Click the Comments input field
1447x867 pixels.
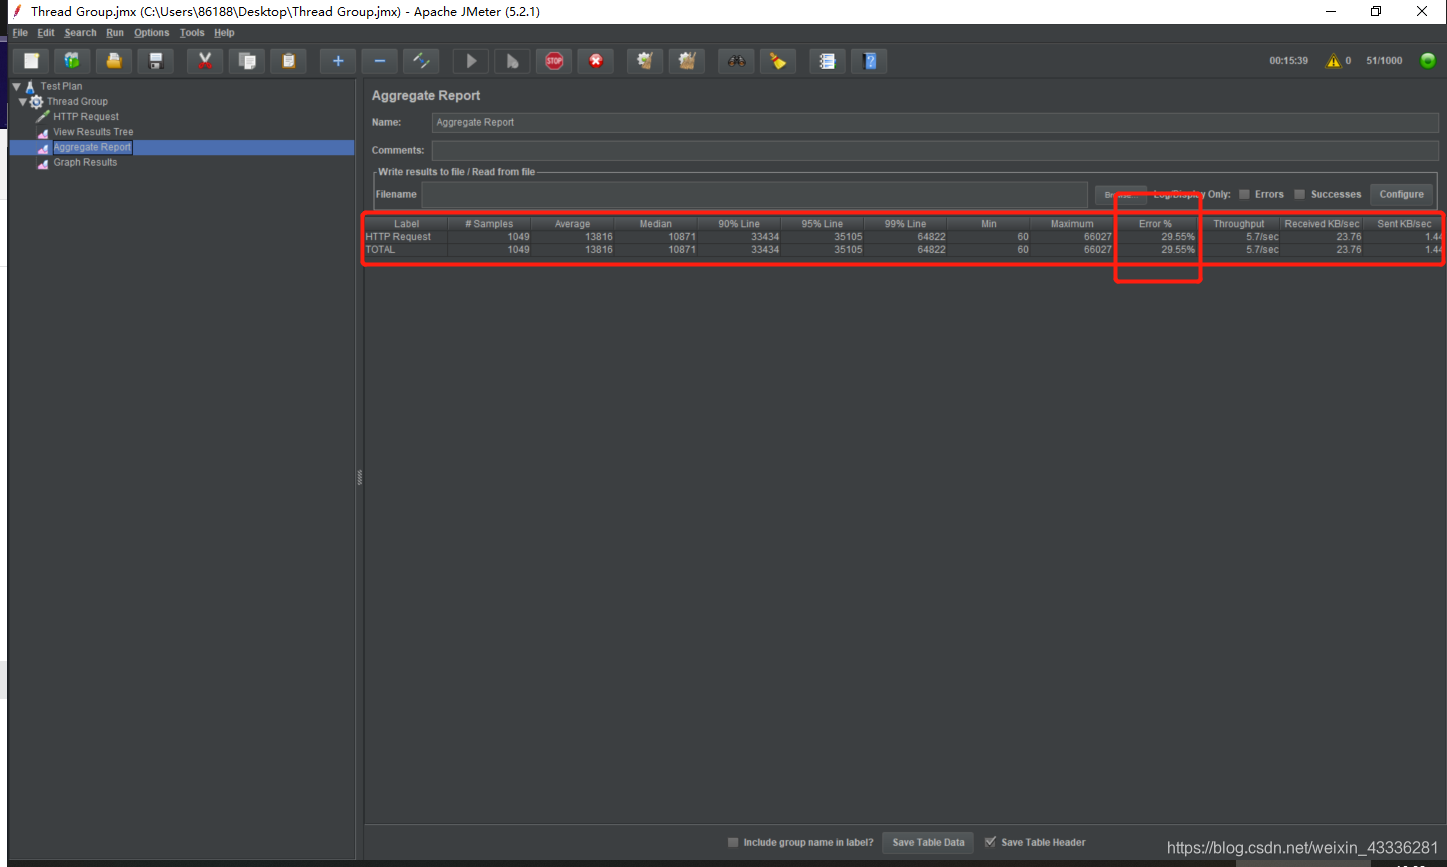click(x=935, y=150)
